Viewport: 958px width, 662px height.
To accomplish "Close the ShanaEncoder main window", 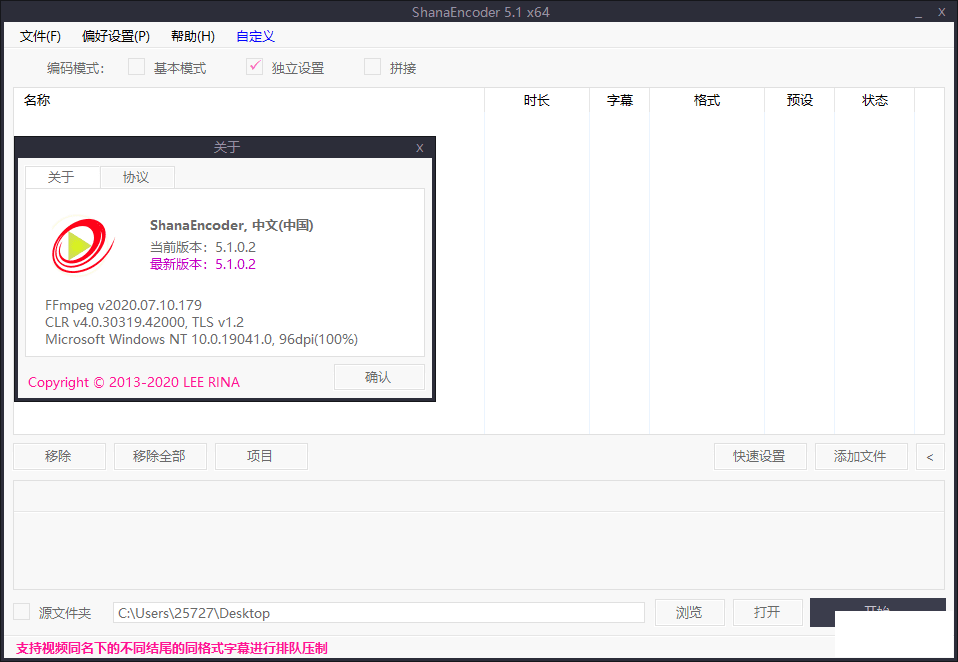I will pyautogui.click(x=942, y=12).
